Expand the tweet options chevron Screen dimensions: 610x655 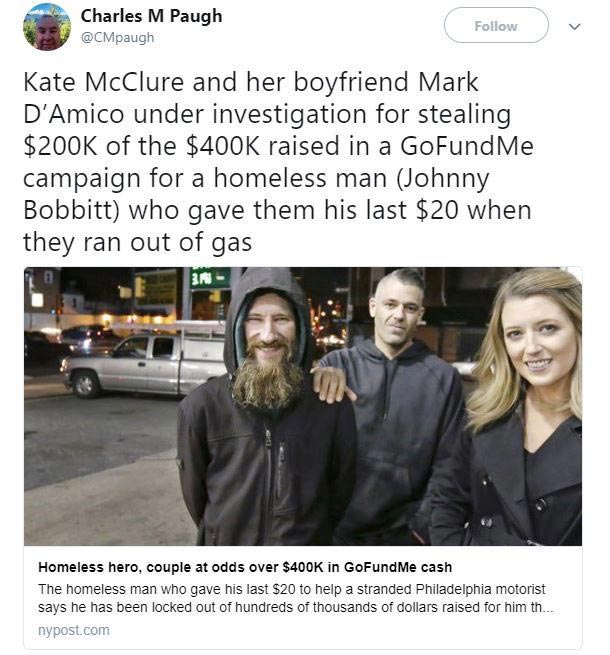574,27
